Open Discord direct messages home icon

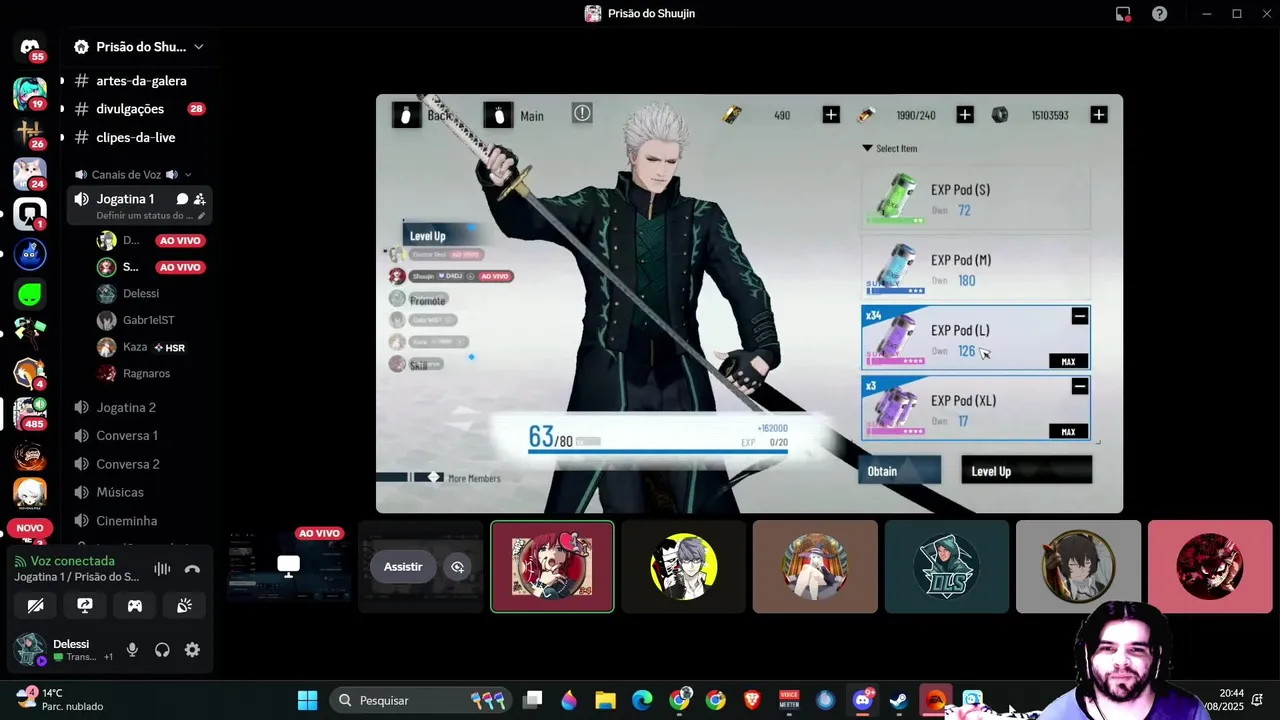pyautogui.click(x=29, y=47)
